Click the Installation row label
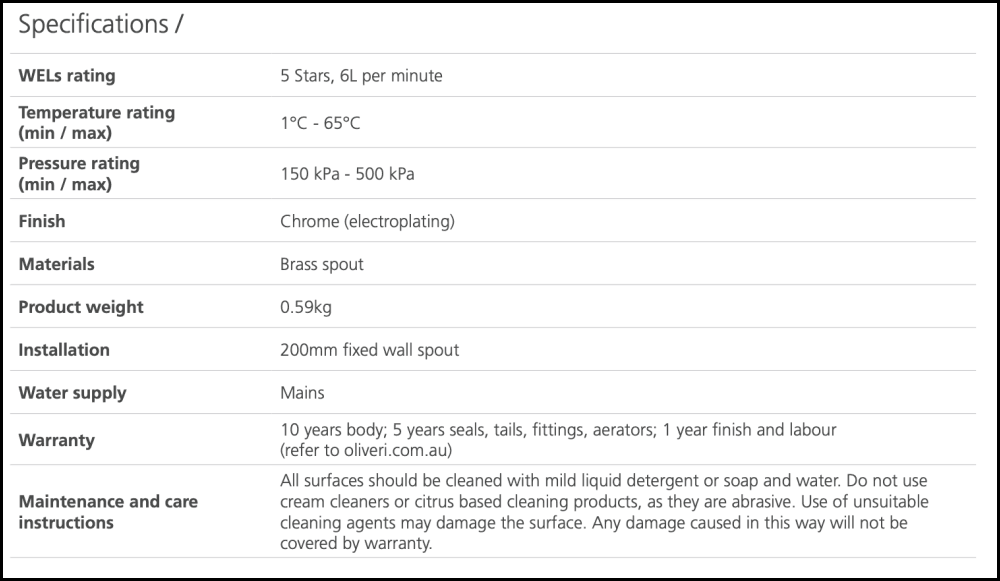Screen dimensions: 1000x581 [x=64, y=350]
